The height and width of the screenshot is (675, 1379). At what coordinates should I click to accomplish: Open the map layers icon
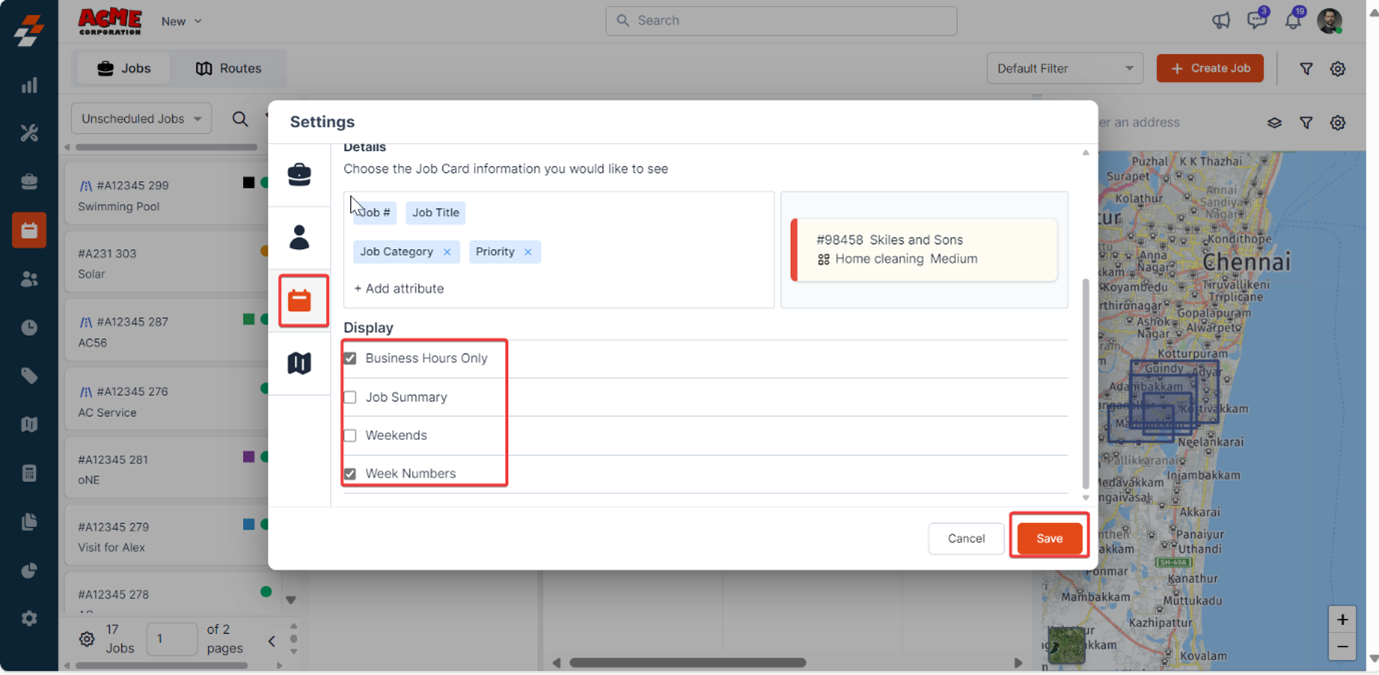[1274, 122]
